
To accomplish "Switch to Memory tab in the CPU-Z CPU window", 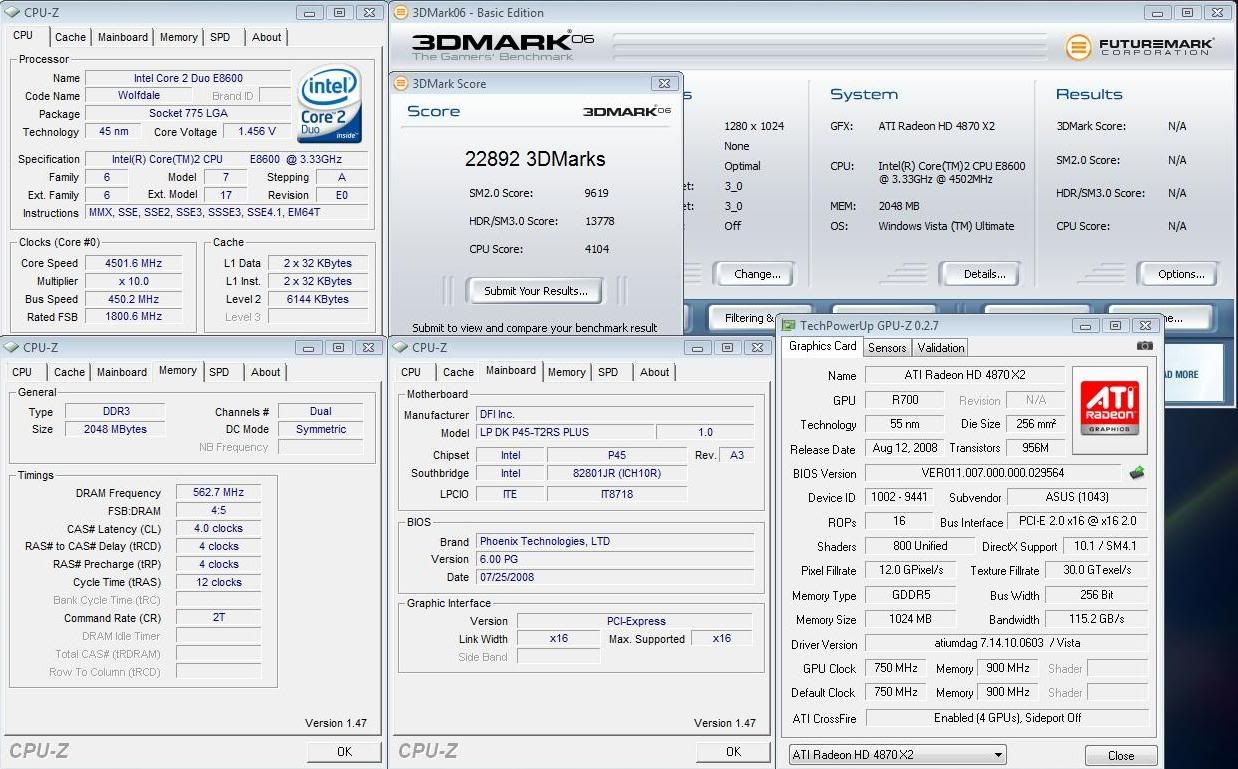I will 179,37.
